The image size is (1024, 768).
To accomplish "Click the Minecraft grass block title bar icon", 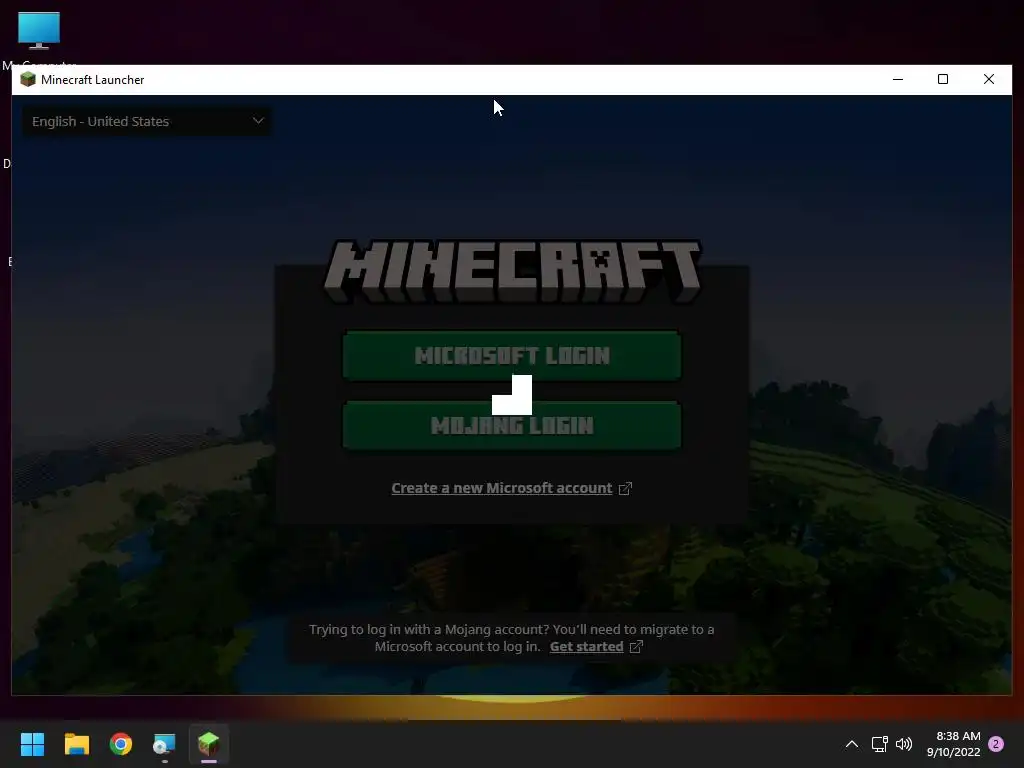I will [x=28, y=80].
